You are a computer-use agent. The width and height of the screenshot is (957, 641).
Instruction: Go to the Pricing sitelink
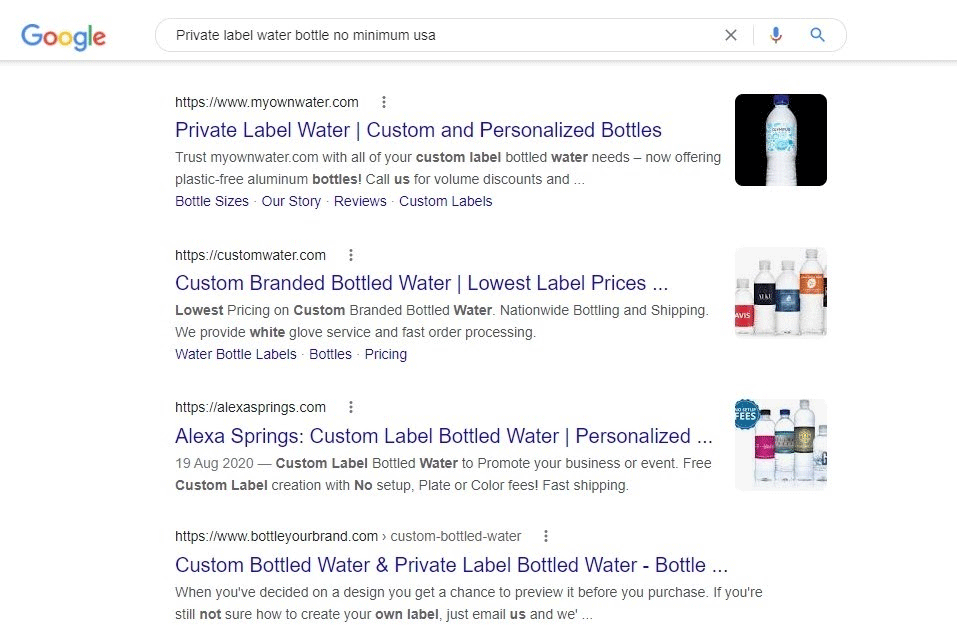(385, 354)
